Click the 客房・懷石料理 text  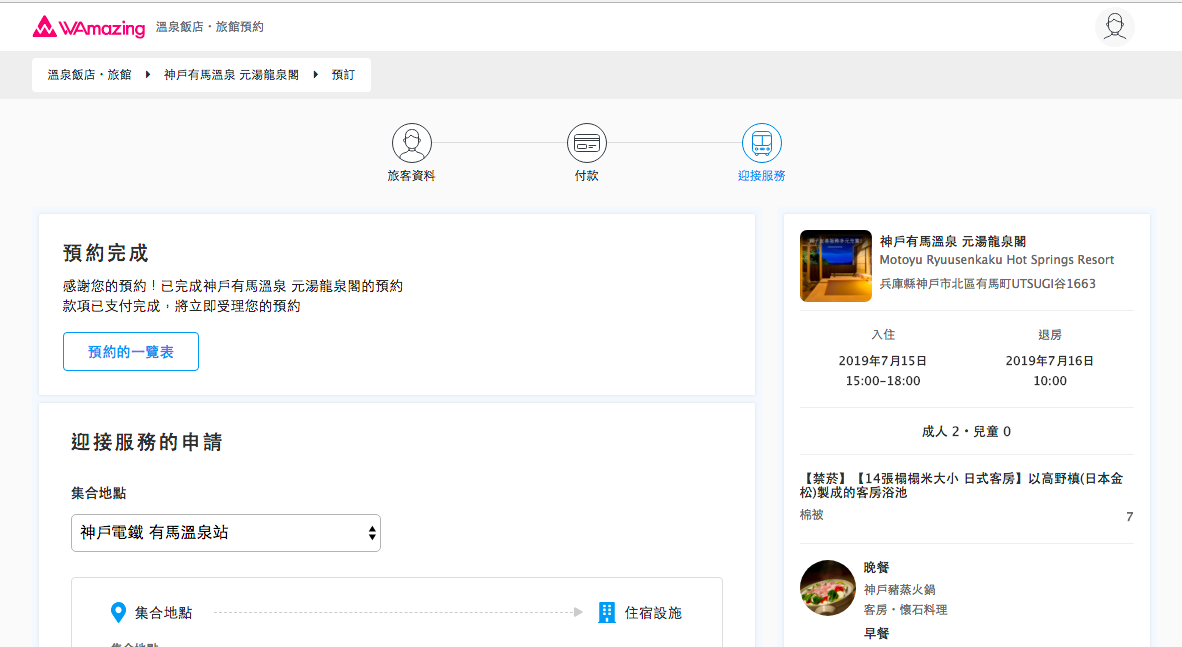905,610
